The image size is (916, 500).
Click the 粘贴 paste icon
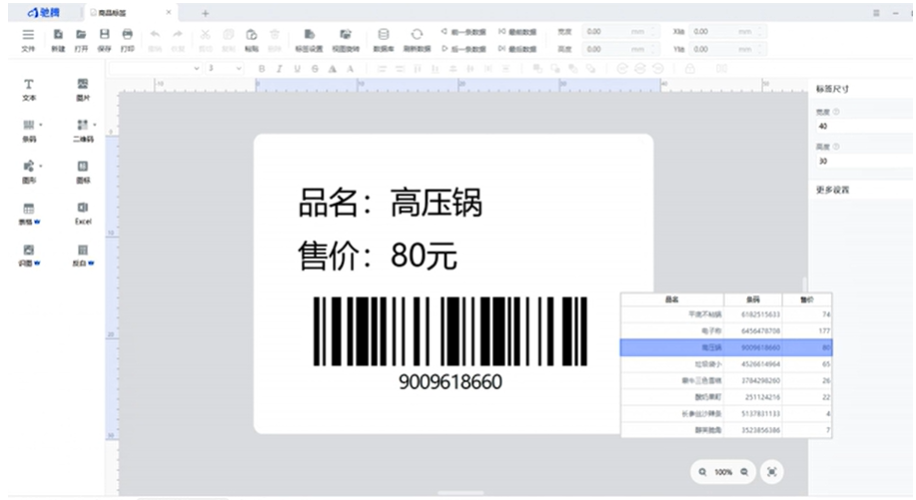pos(251,34)
